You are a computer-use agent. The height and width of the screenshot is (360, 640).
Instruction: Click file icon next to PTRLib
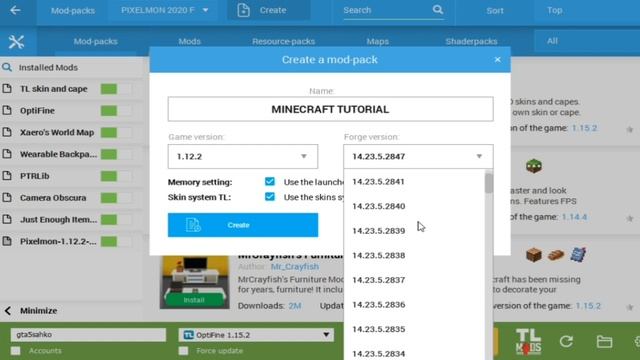pos(7,176)
